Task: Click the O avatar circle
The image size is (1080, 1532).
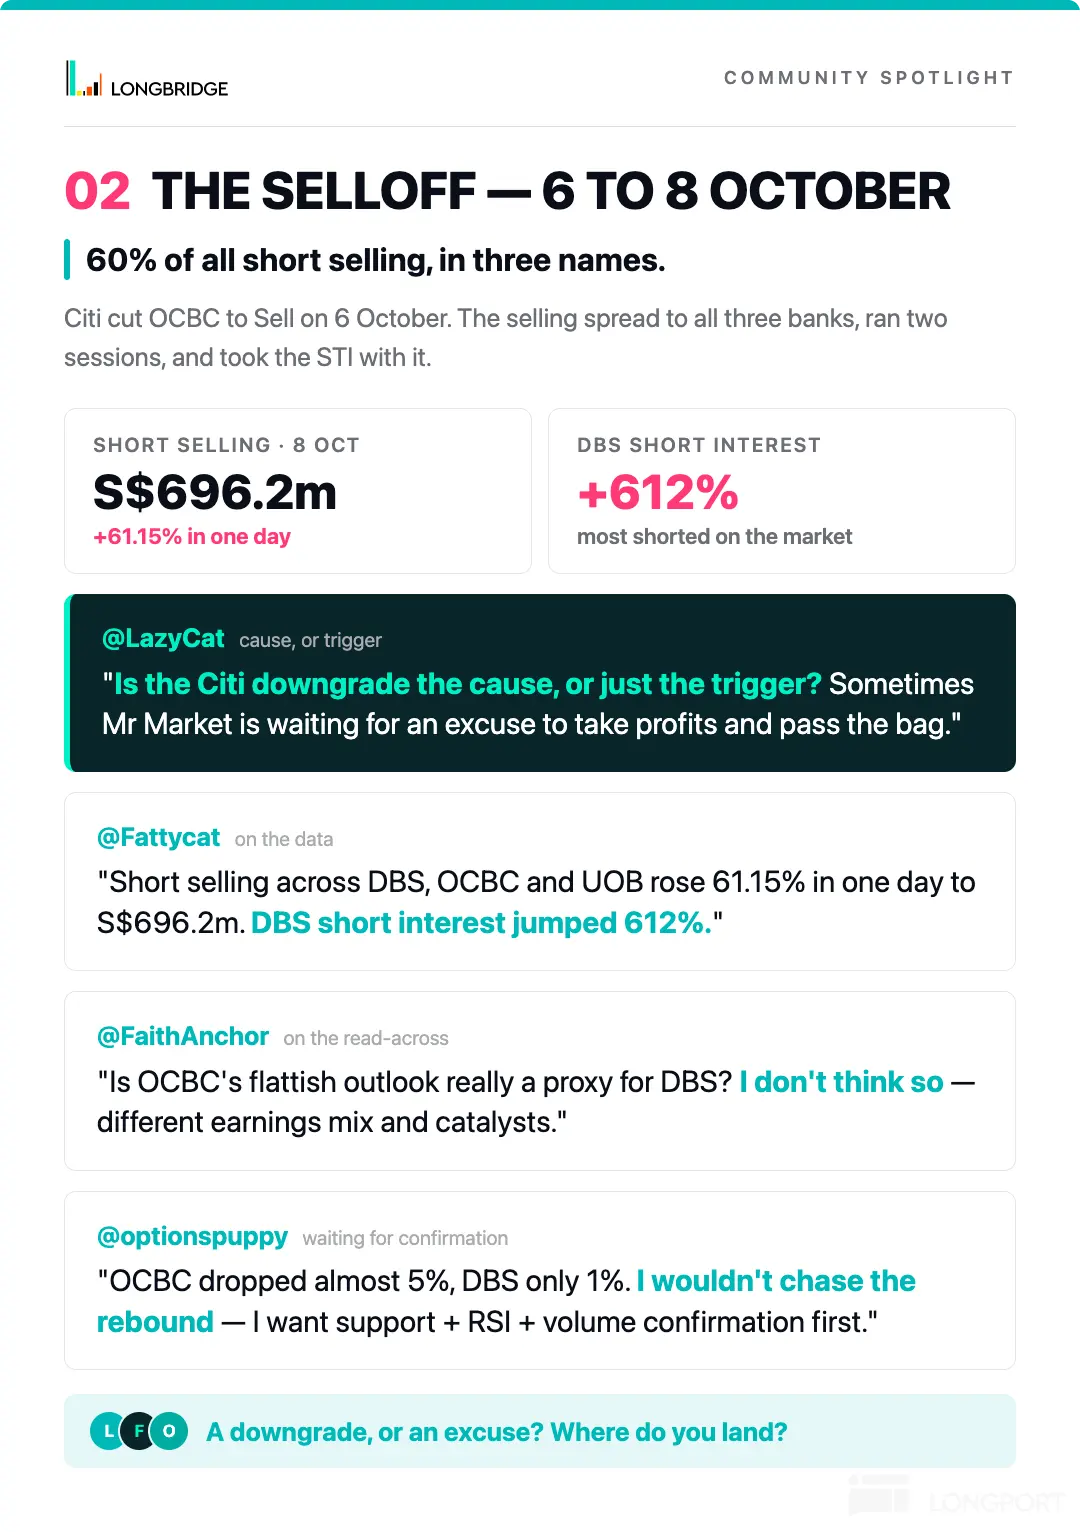Action: point(169,1431)
